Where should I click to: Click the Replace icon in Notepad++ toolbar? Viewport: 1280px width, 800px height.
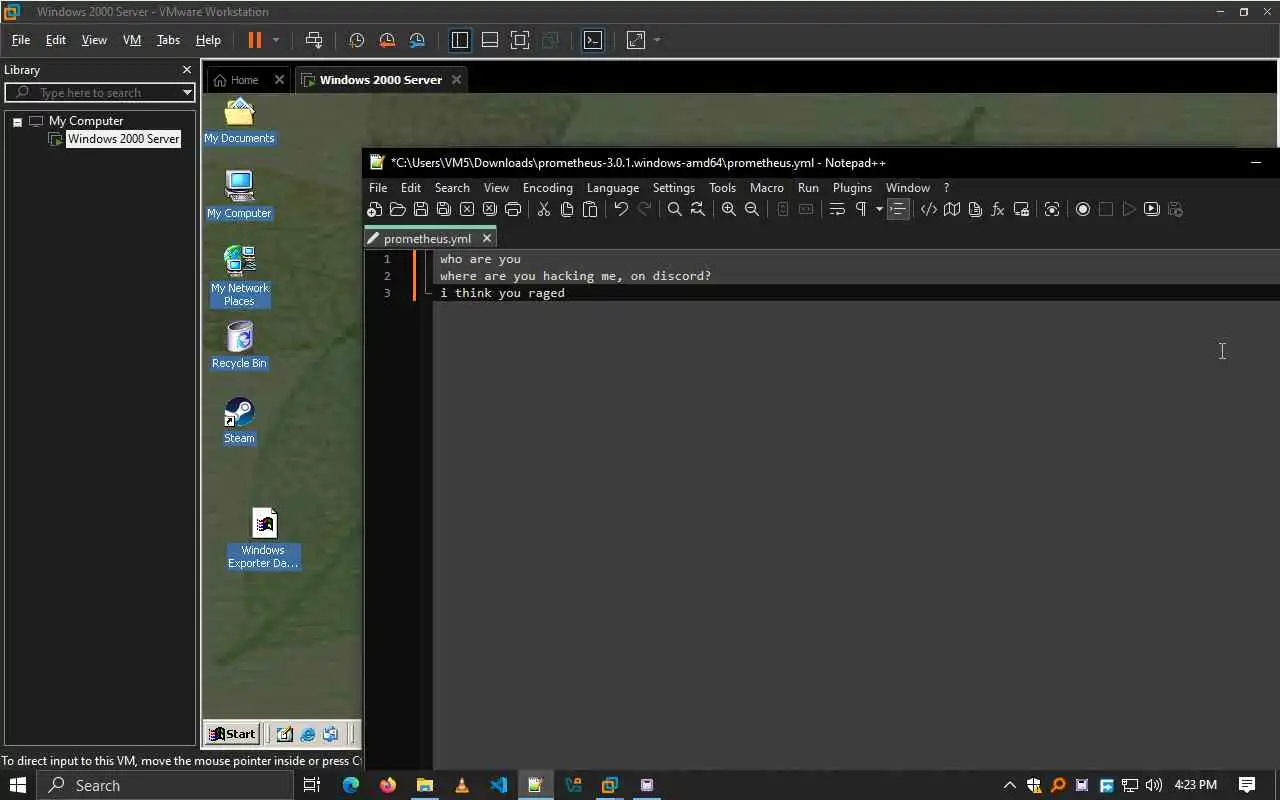[697, 209]
